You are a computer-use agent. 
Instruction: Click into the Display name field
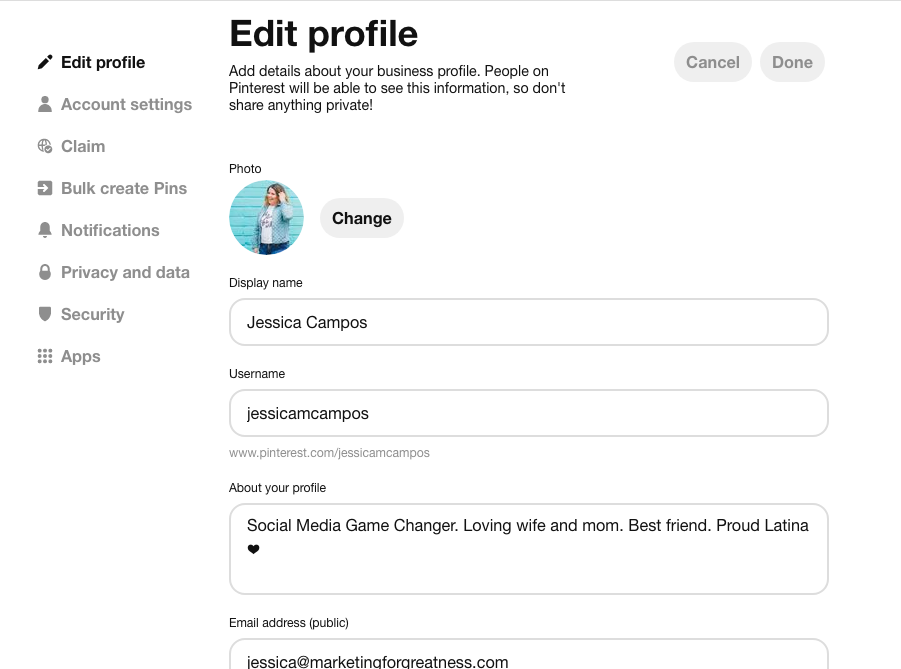coord(528,322)
